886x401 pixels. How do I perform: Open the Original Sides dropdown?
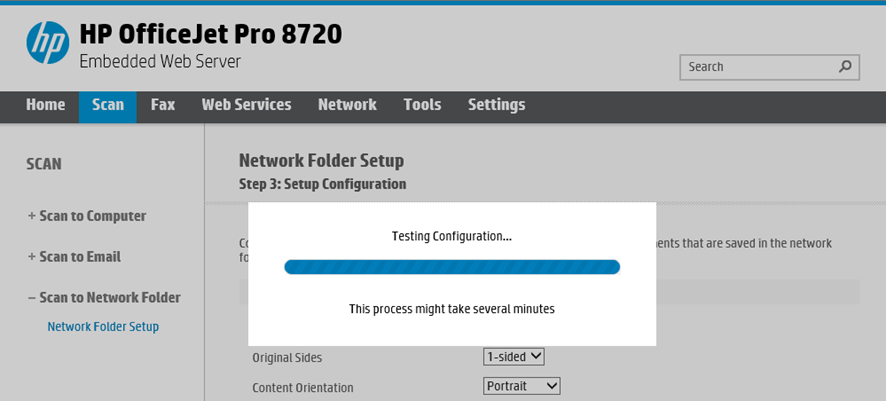[x=514, y=357]
